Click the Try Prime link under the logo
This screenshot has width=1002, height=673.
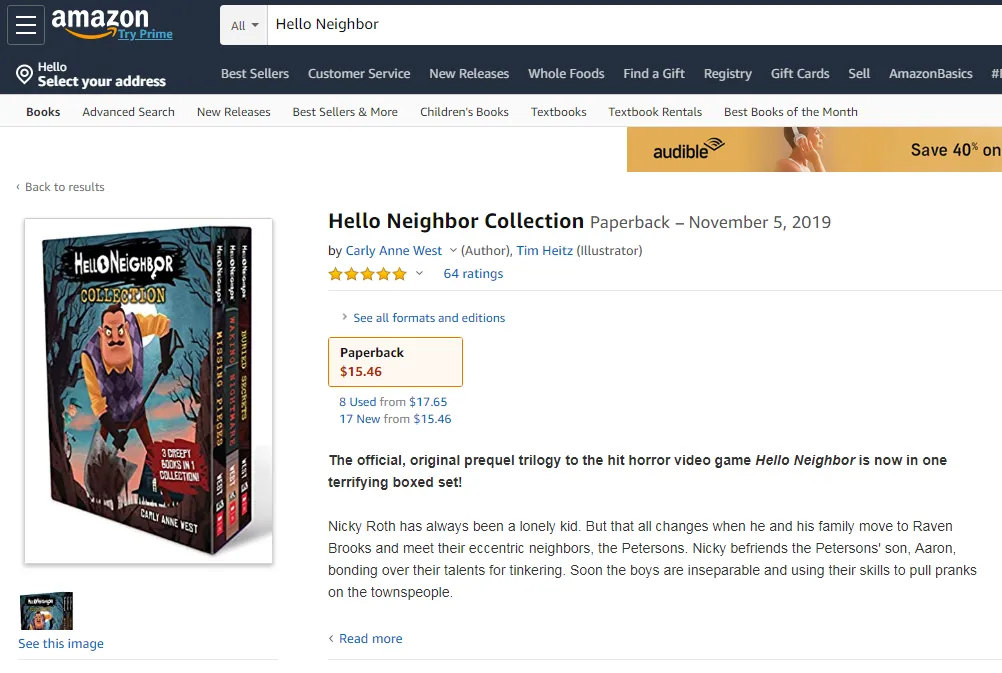145,34
